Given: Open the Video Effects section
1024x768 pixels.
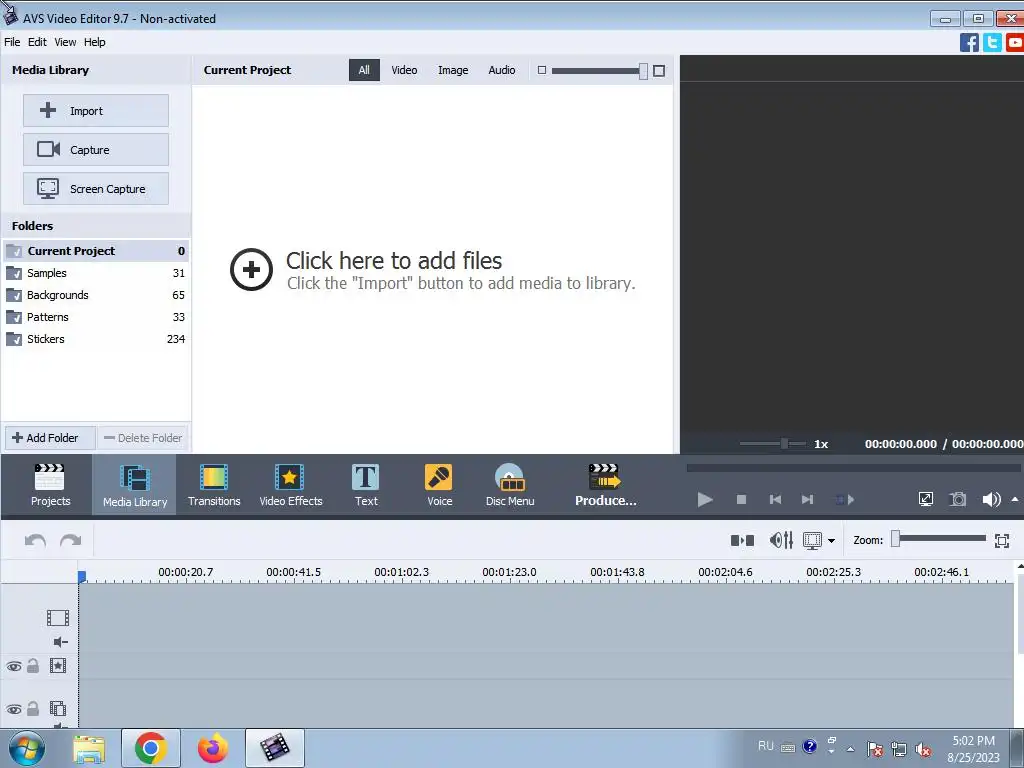Looking at the screenshot, I should coord(291,485).
